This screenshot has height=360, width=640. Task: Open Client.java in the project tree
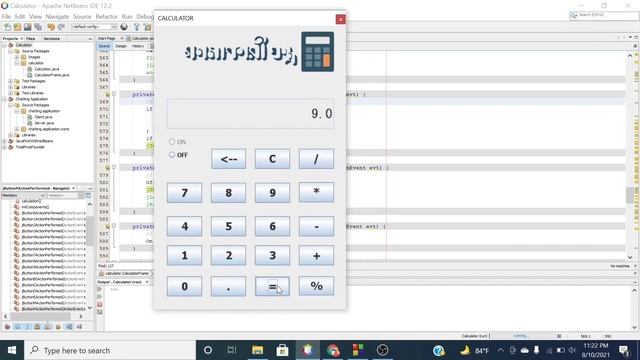pyautogui.click(x=43, y=117)
